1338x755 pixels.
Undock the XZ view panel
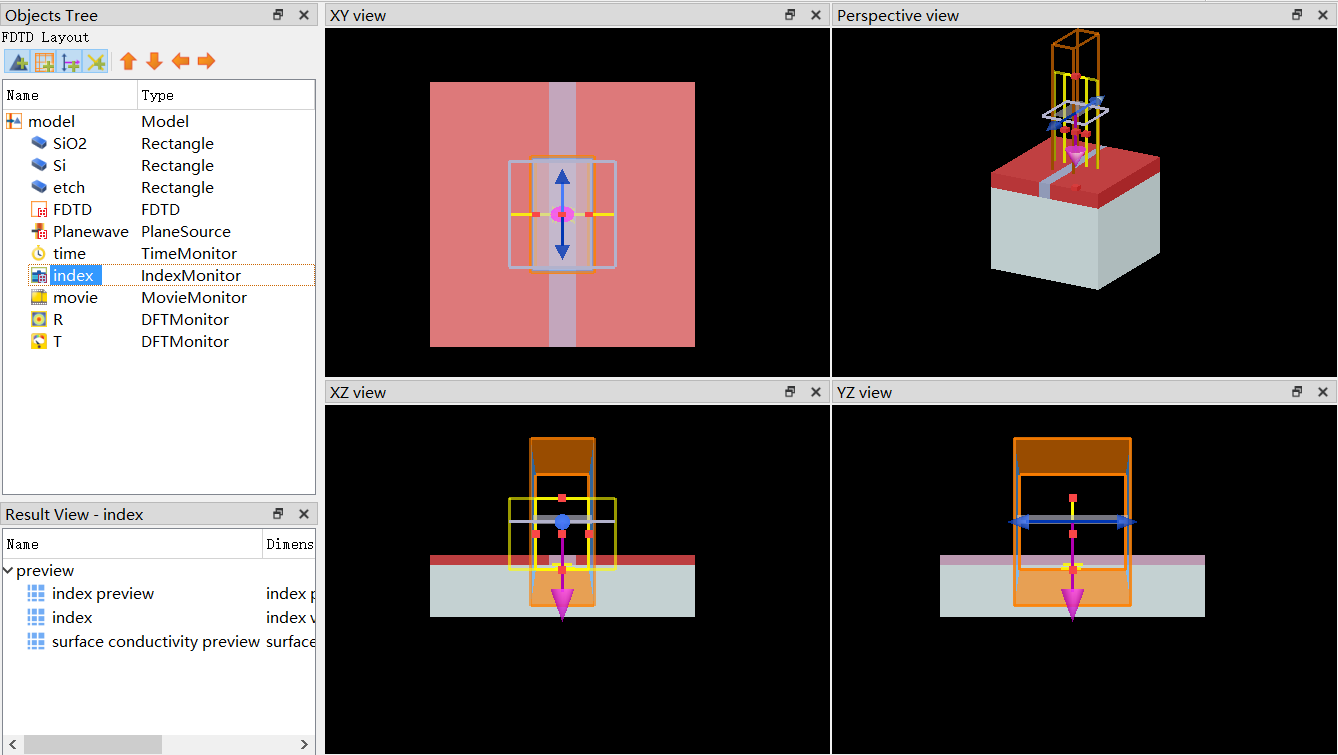790,392
